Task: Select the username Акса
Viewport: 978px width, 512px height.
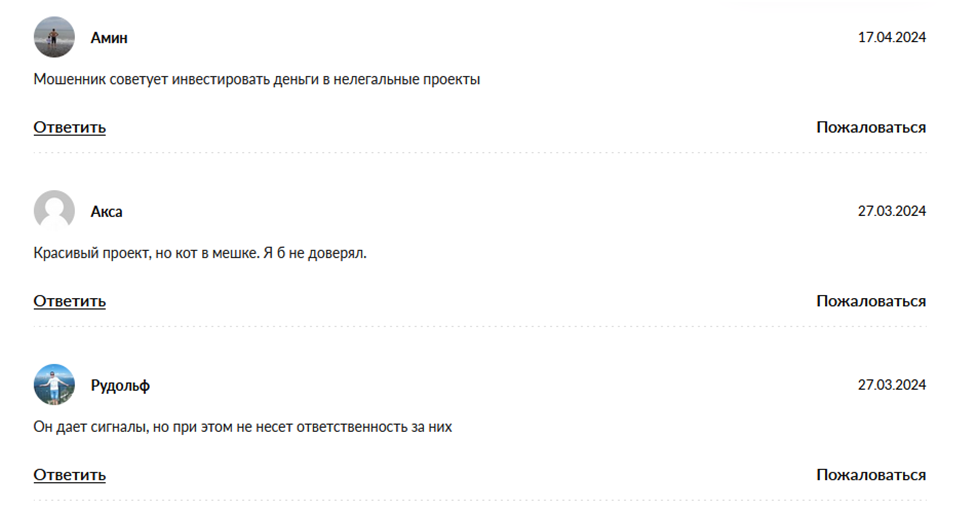Action: pos(107,212)
